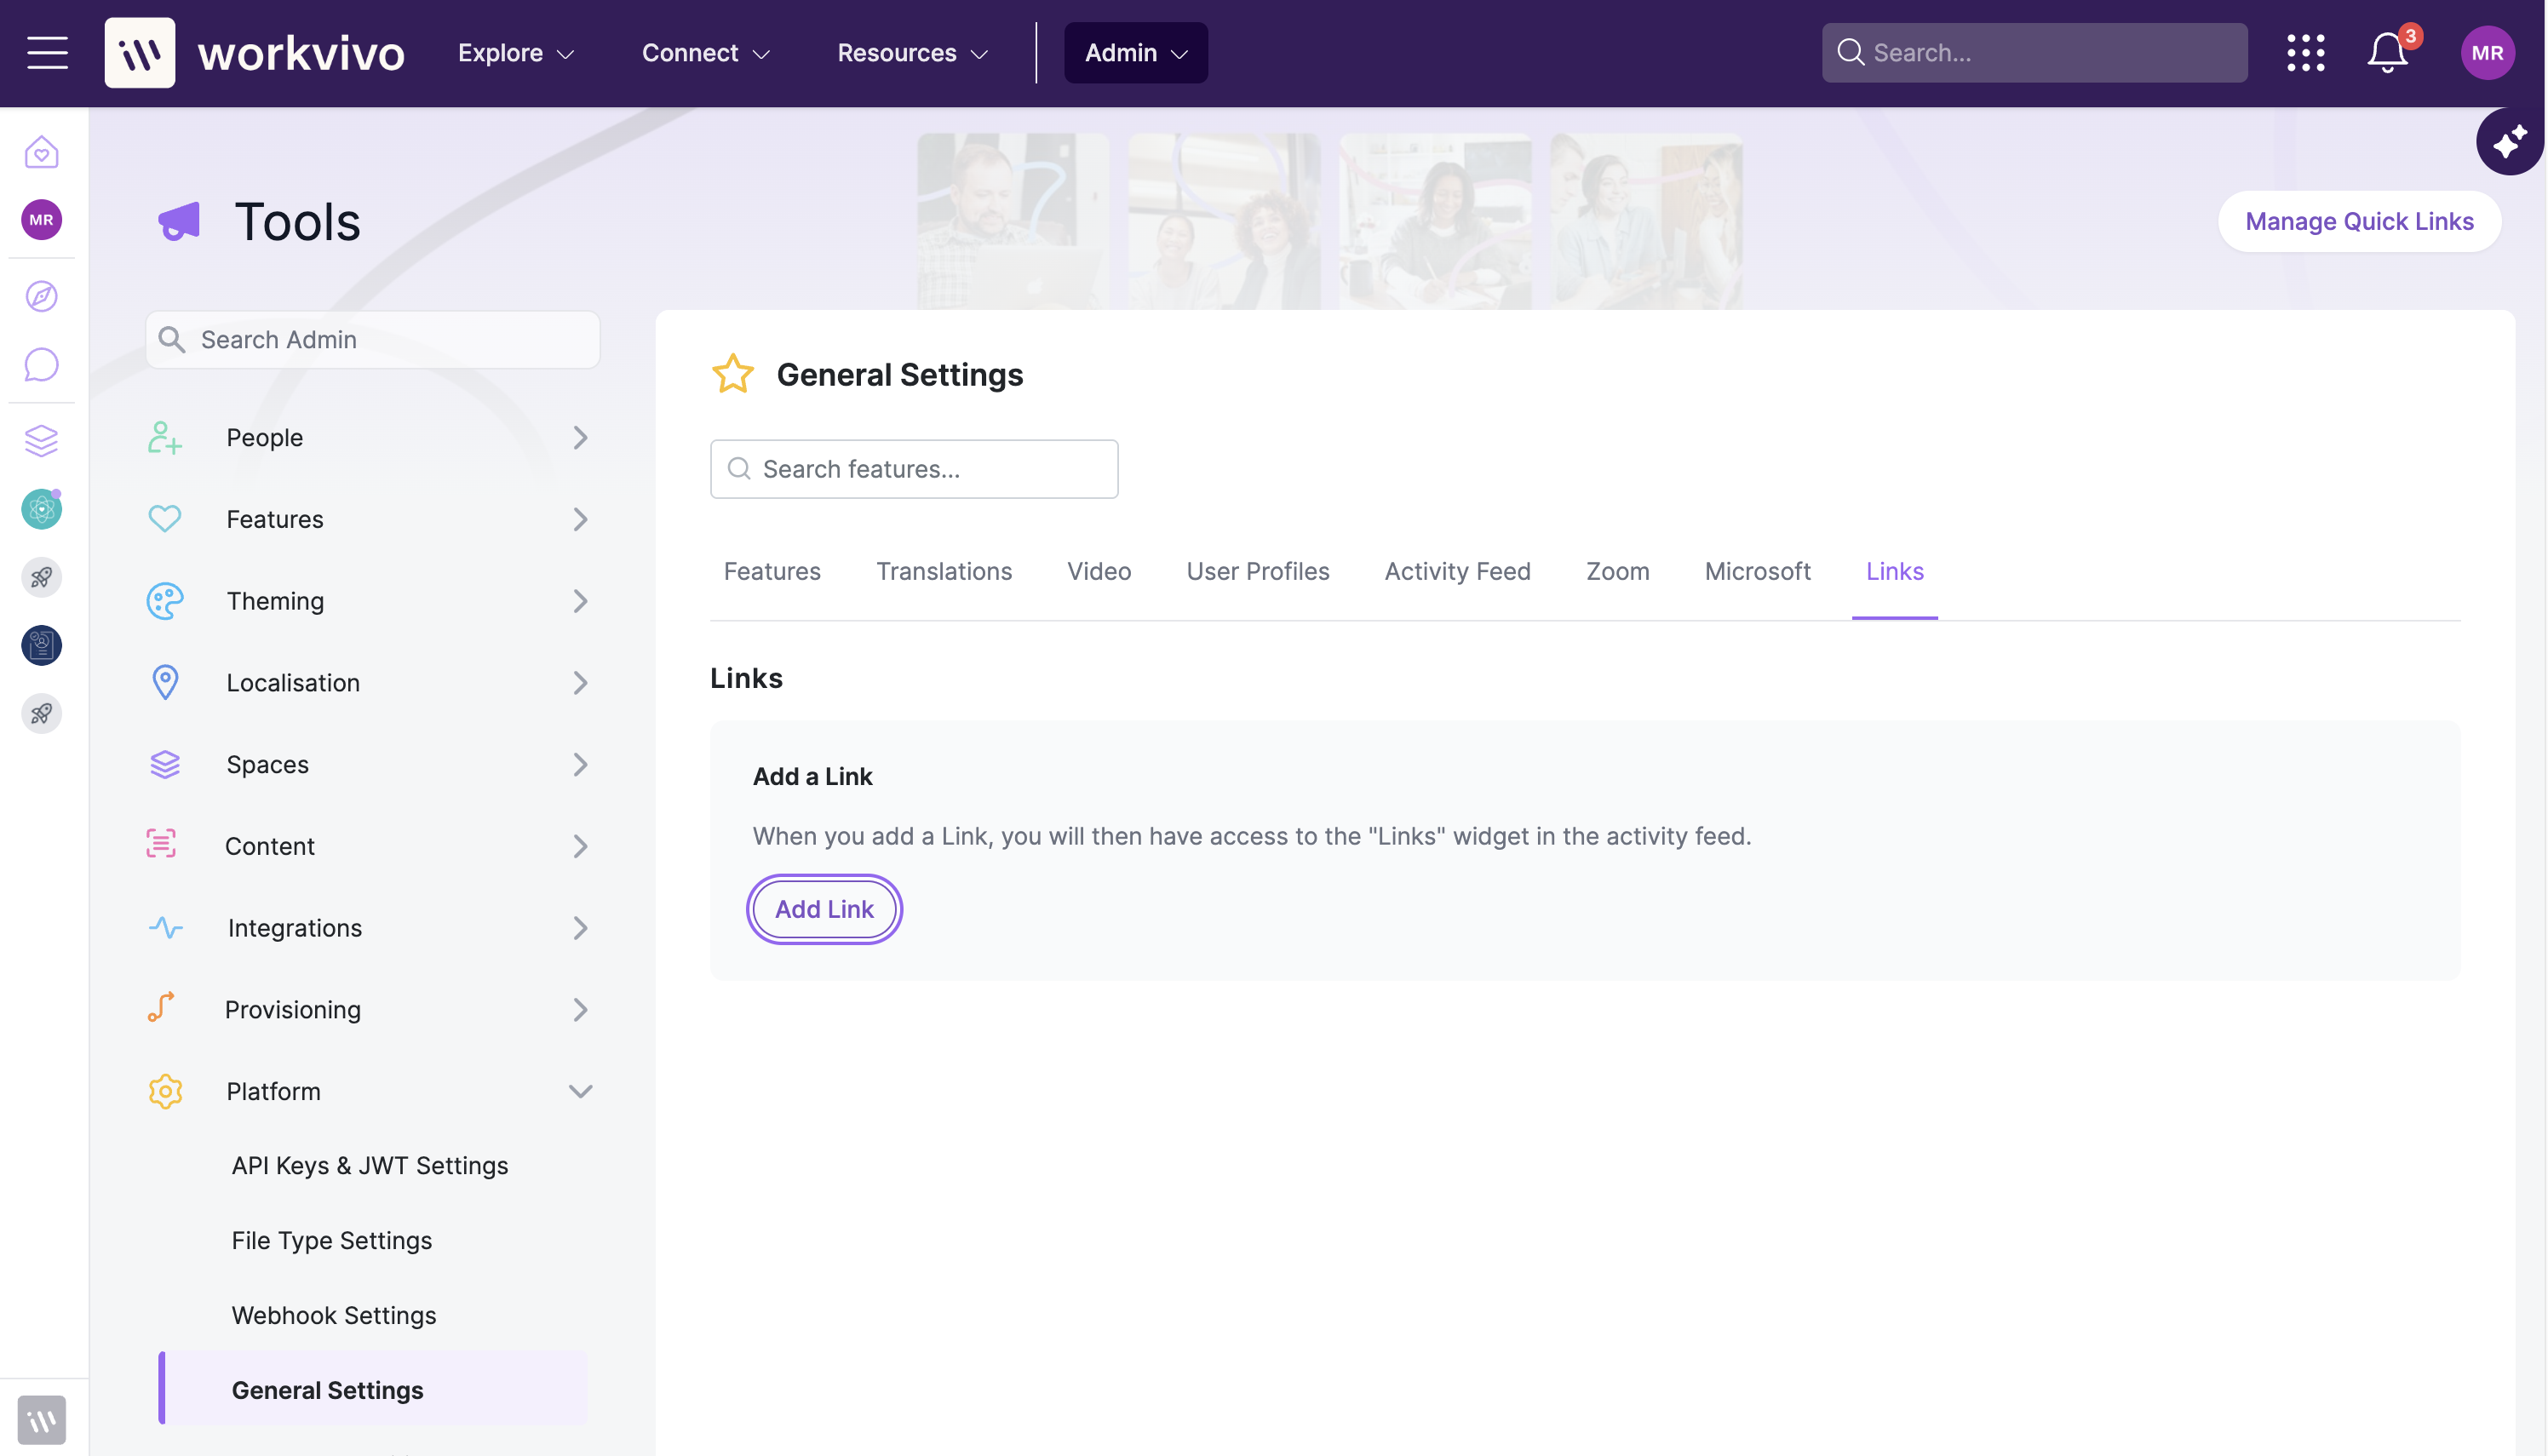
Task: Collapse the Platform section chevron
Action: pyautogui.click(x=581, y=1092)
